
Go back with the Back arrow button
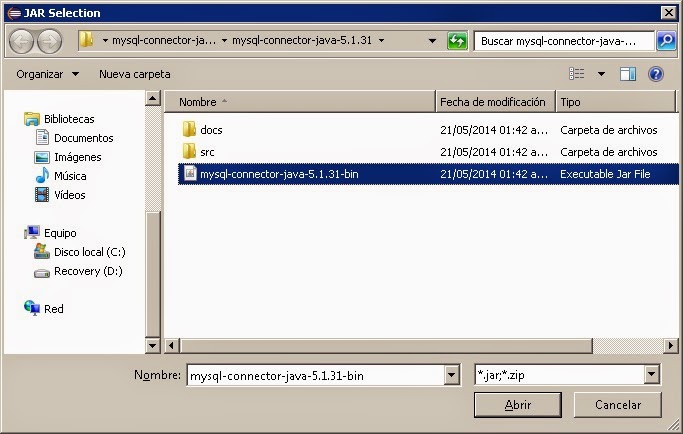[x=21, y=41]
